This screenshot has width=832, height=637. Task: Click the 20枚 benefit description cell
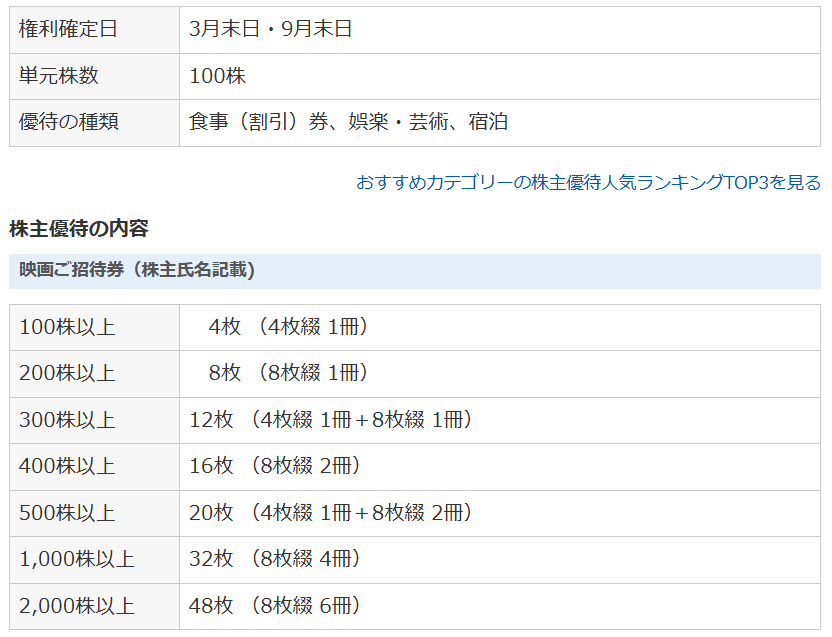click(500, 513)
